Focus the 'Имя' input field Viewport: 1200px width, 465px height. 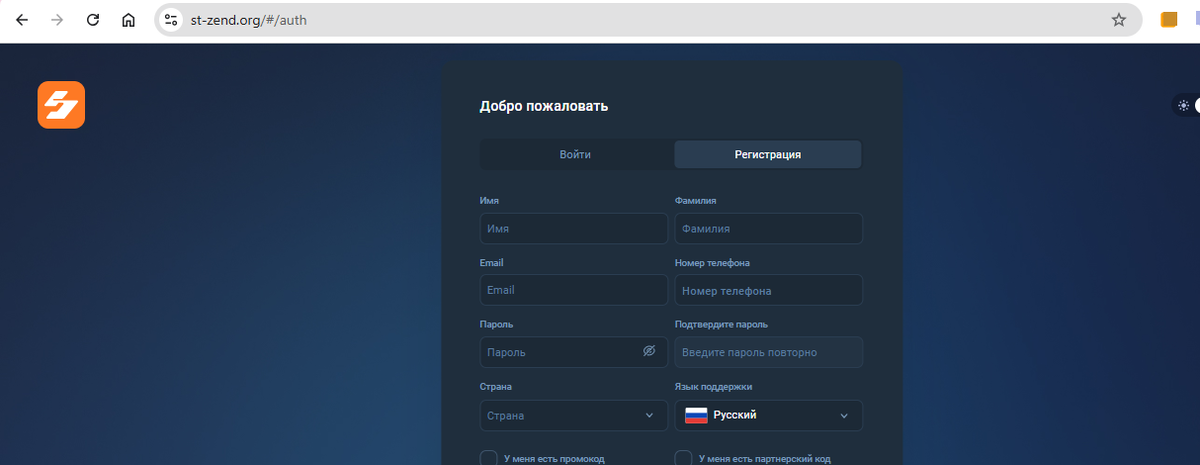pos(574,229)
